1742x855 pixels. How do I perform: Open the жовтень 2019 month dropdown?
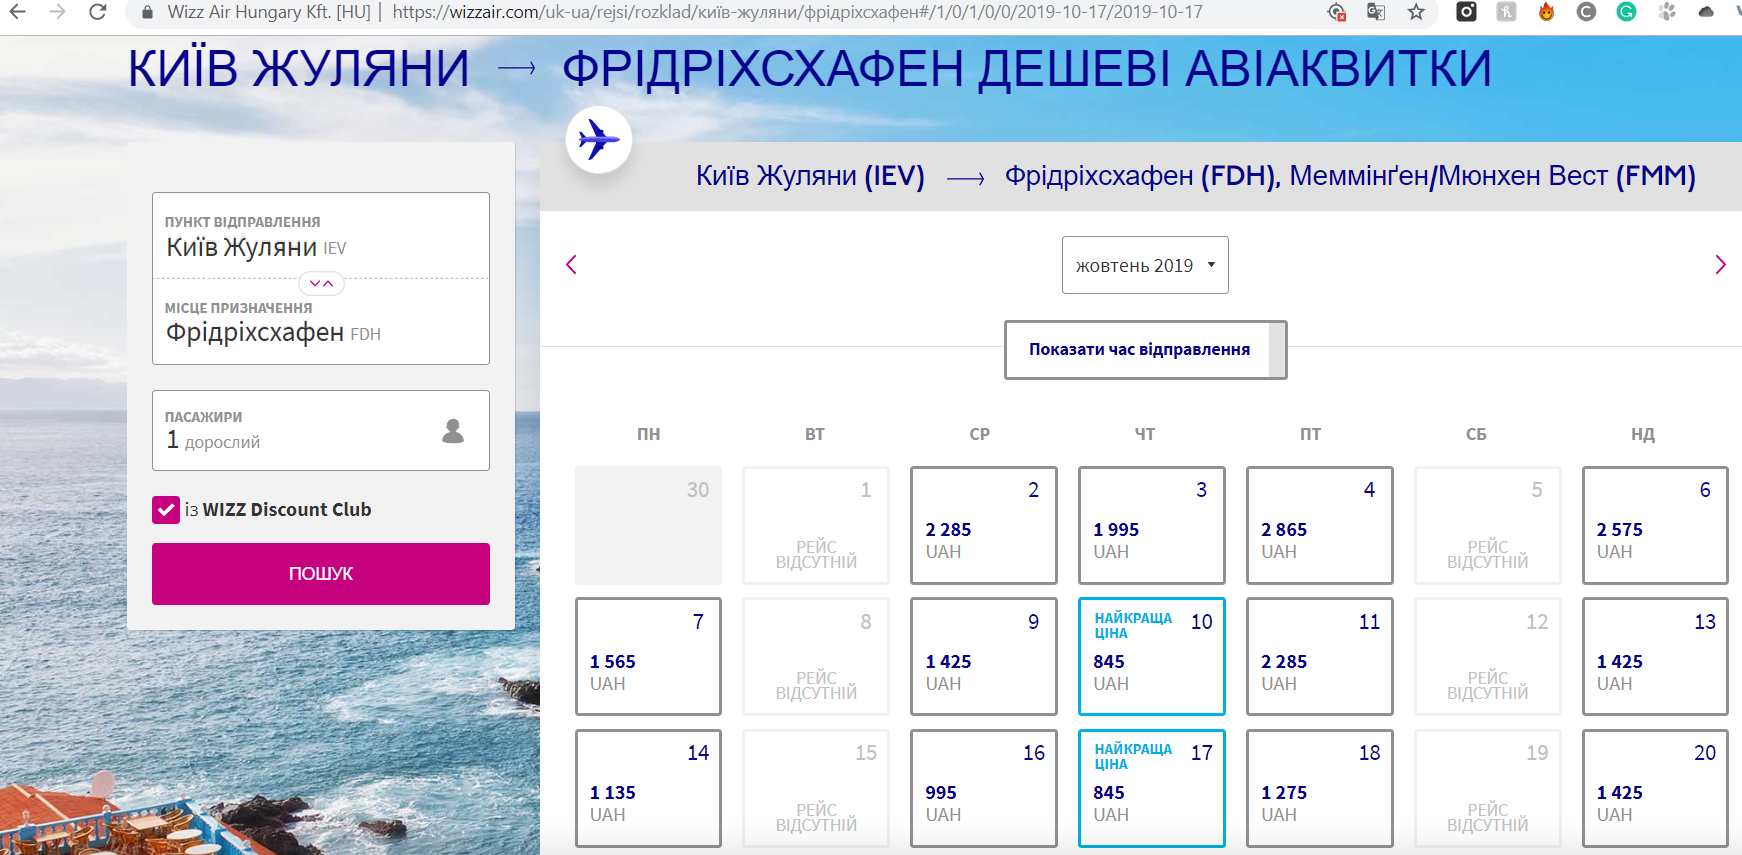(x=1144, y=266)
